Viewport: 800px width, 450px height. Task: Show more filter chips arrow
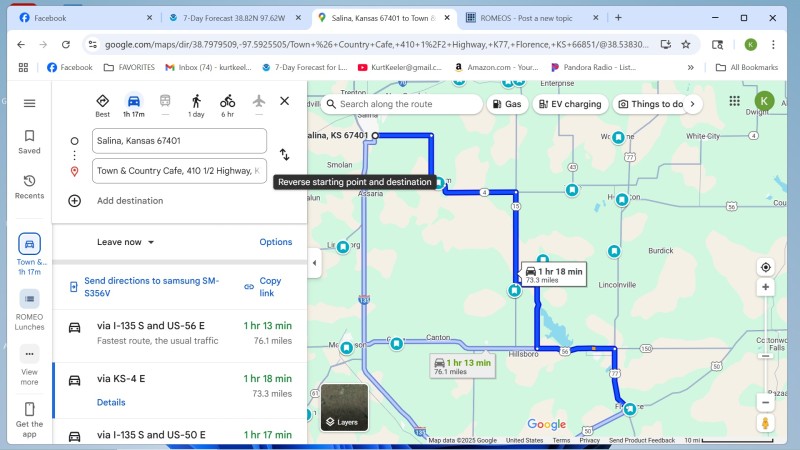tap(692, 104)
